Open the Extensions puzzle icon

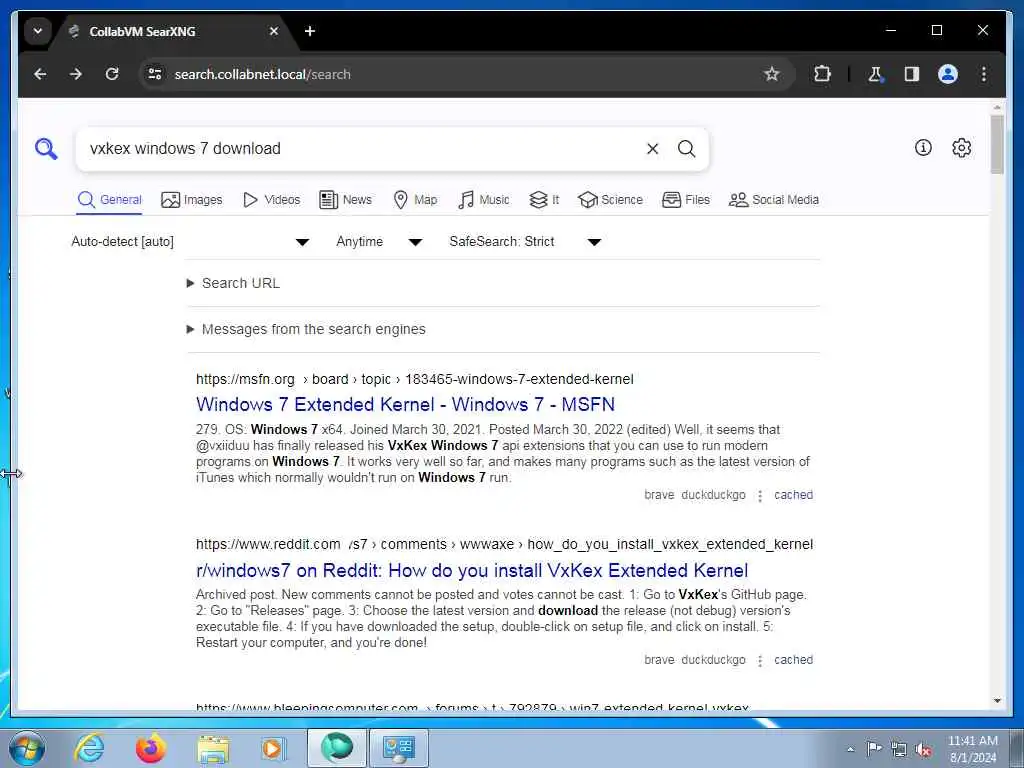click(x=822, y=74)
